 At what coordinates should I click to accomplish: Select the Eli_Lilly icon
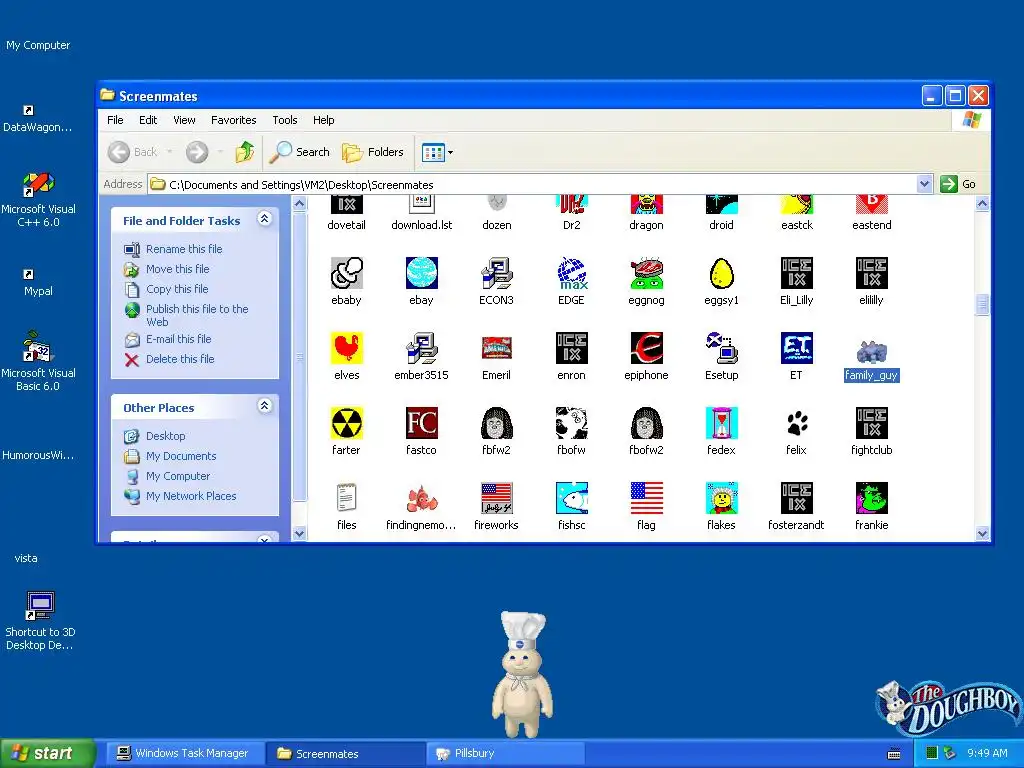click(x=797, y=273)
